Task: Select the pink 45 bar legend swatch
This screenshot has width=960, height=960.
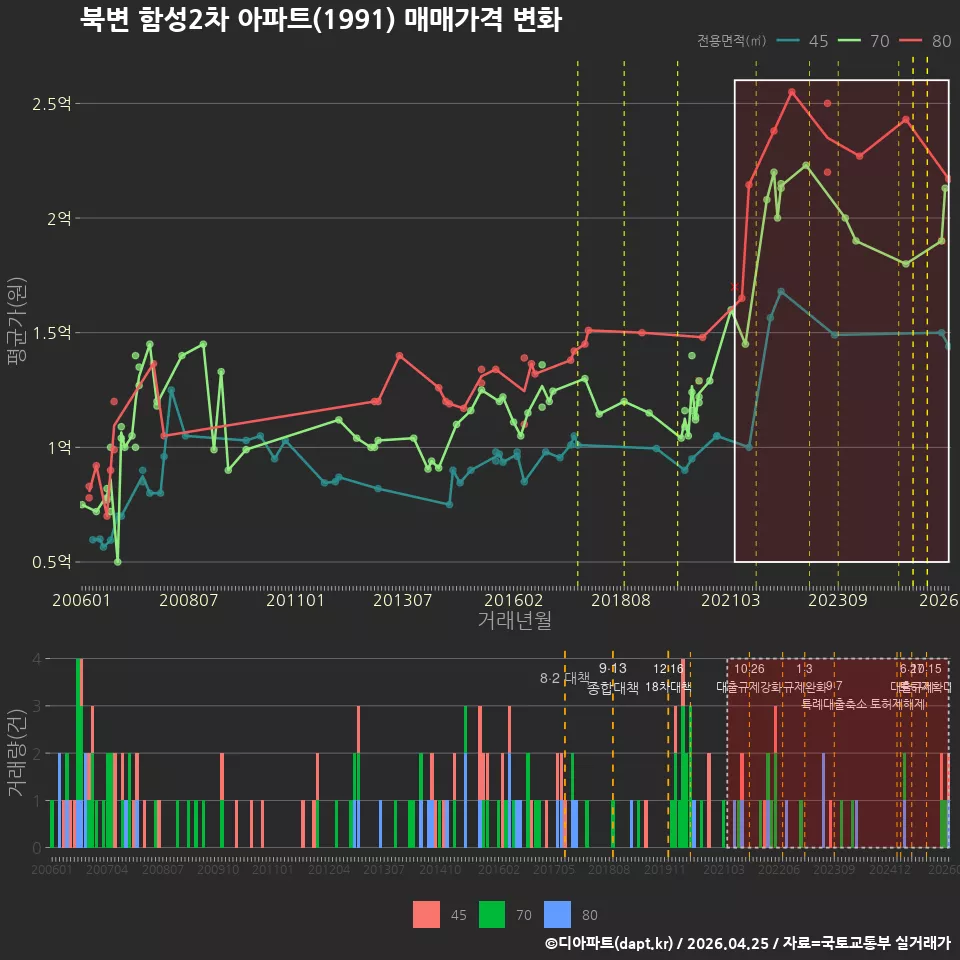Action: pyautogui.click(x=426, y=914)
